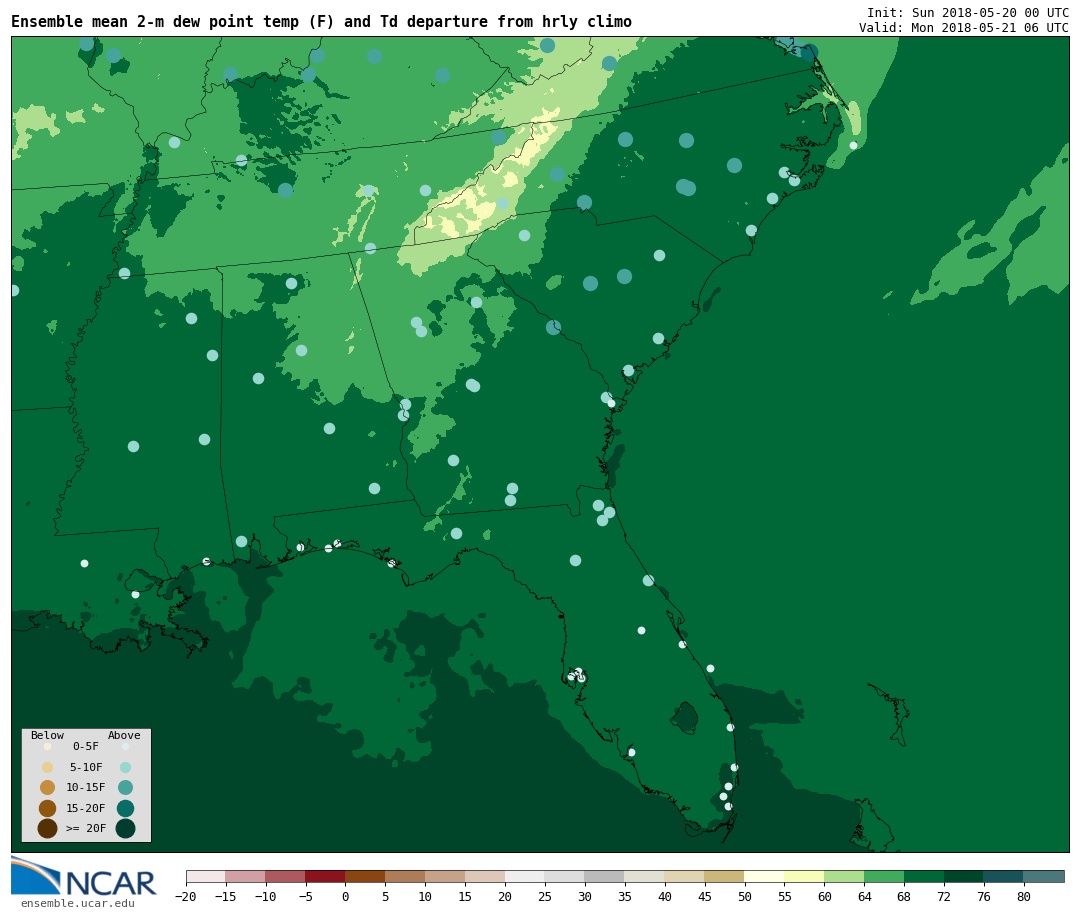Select the Below 10-15F legend circle
This screenshot has height=915, width=1080.
48,788
